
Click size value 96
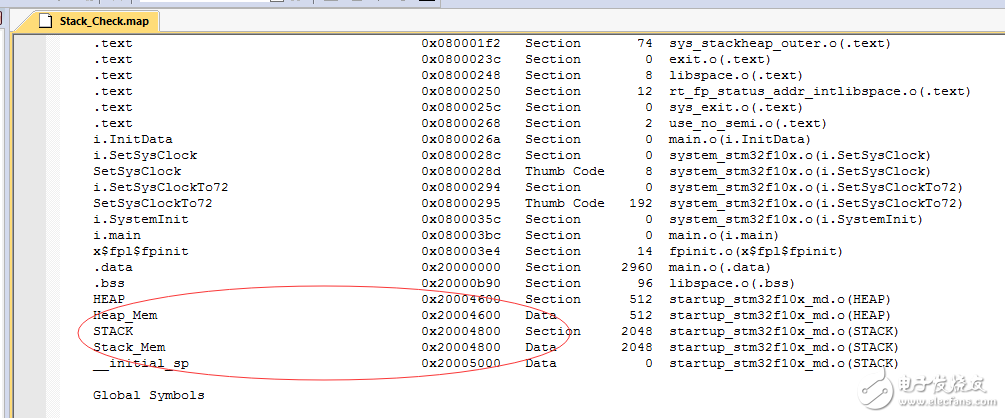[645, 284]
